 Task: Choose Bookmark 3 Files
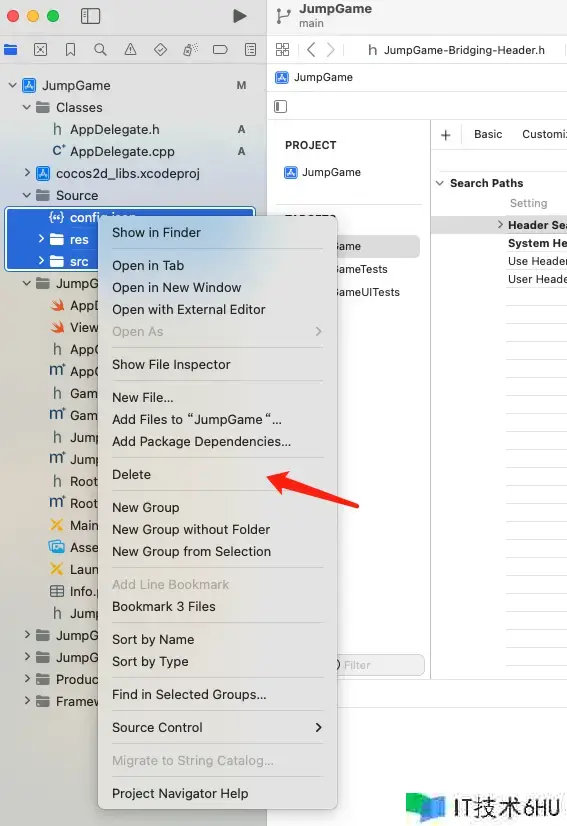coord(164,607)
